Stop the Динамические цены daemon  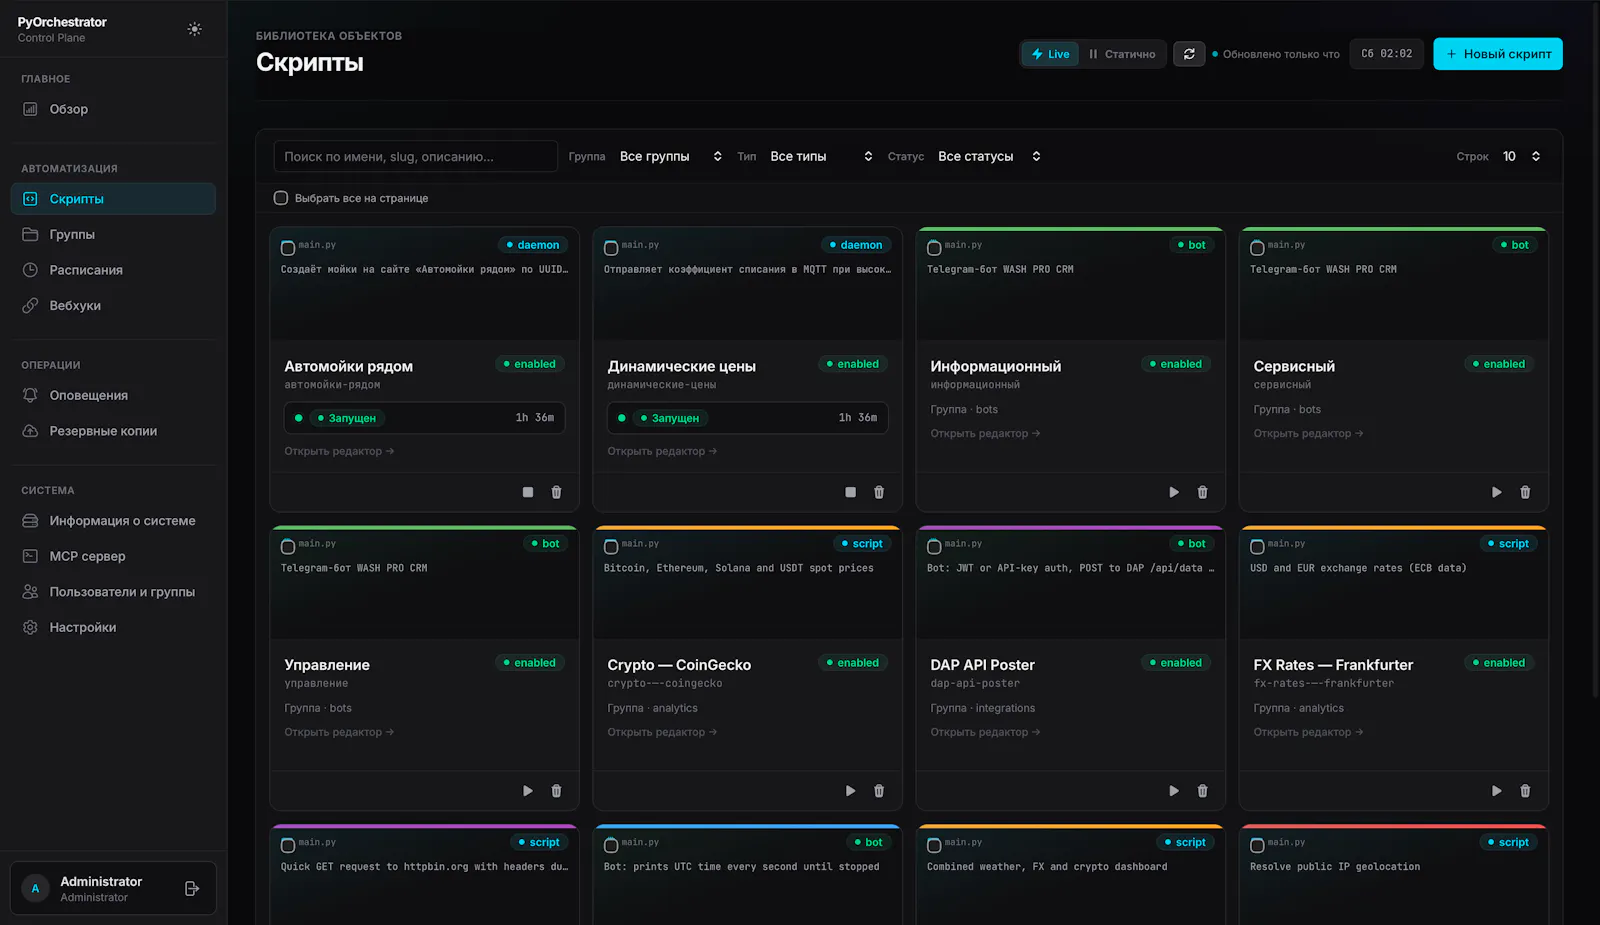(850, 492)
